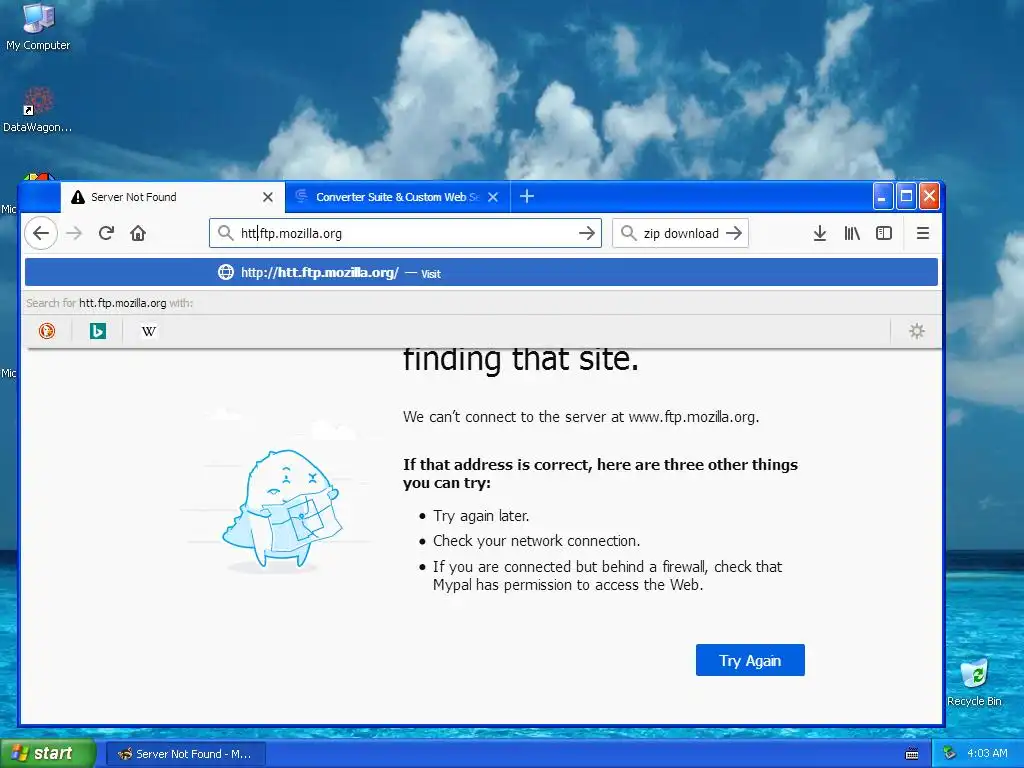The width and height of the screenshot is (1024, 768).
Task: Open the Windows Start menu
Action: pos(48,753)
